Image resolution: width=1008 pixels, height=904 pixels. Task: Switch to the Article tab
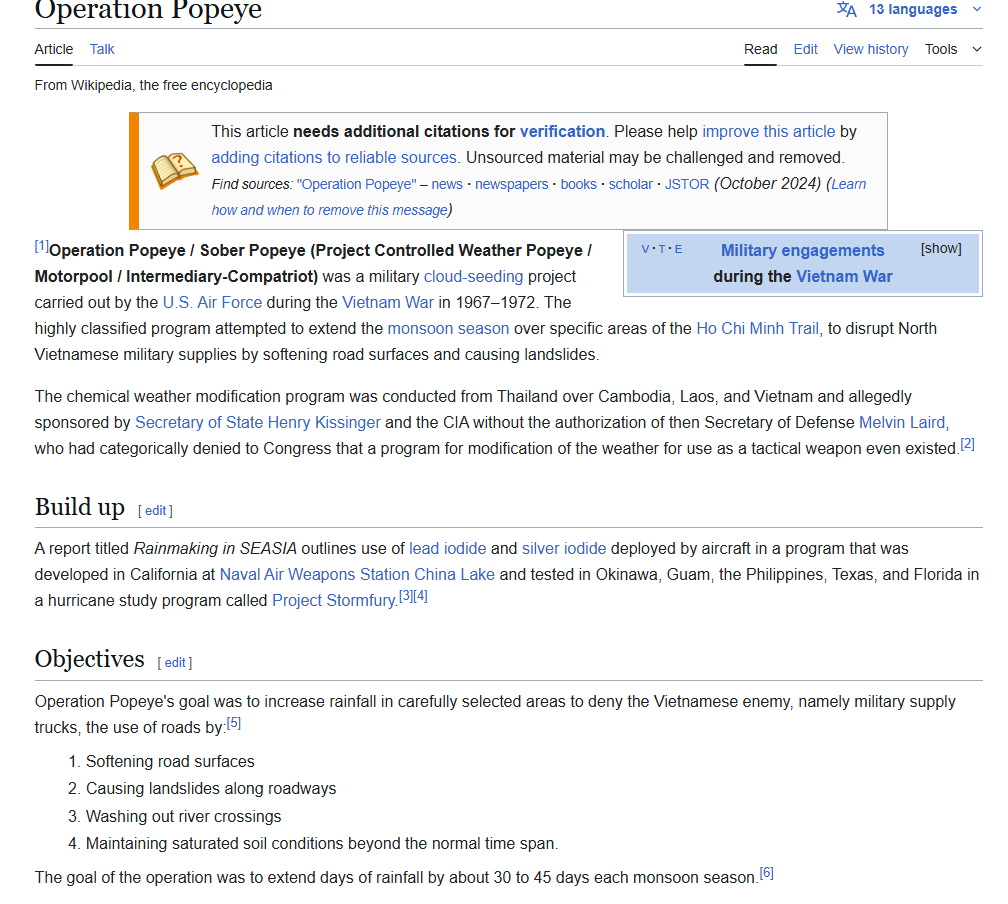pos(53,50)
